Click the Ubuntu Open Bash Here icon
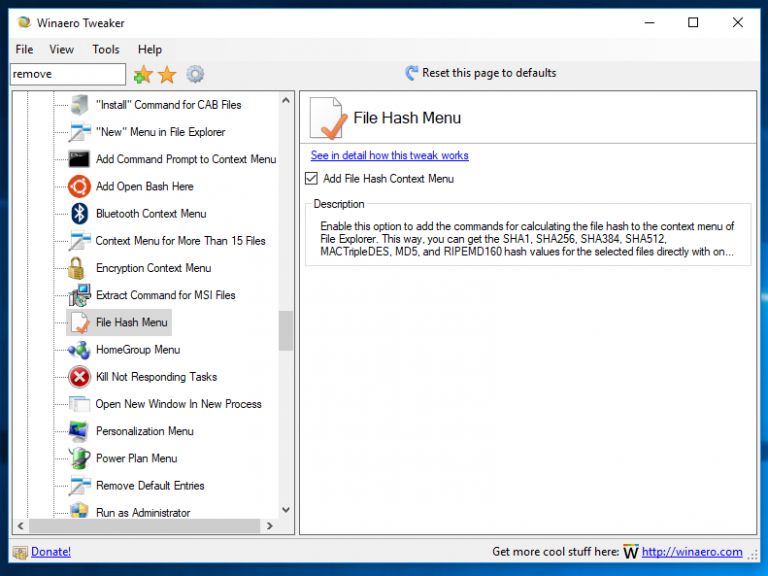768x576 pixels. (x=79, y=186)
